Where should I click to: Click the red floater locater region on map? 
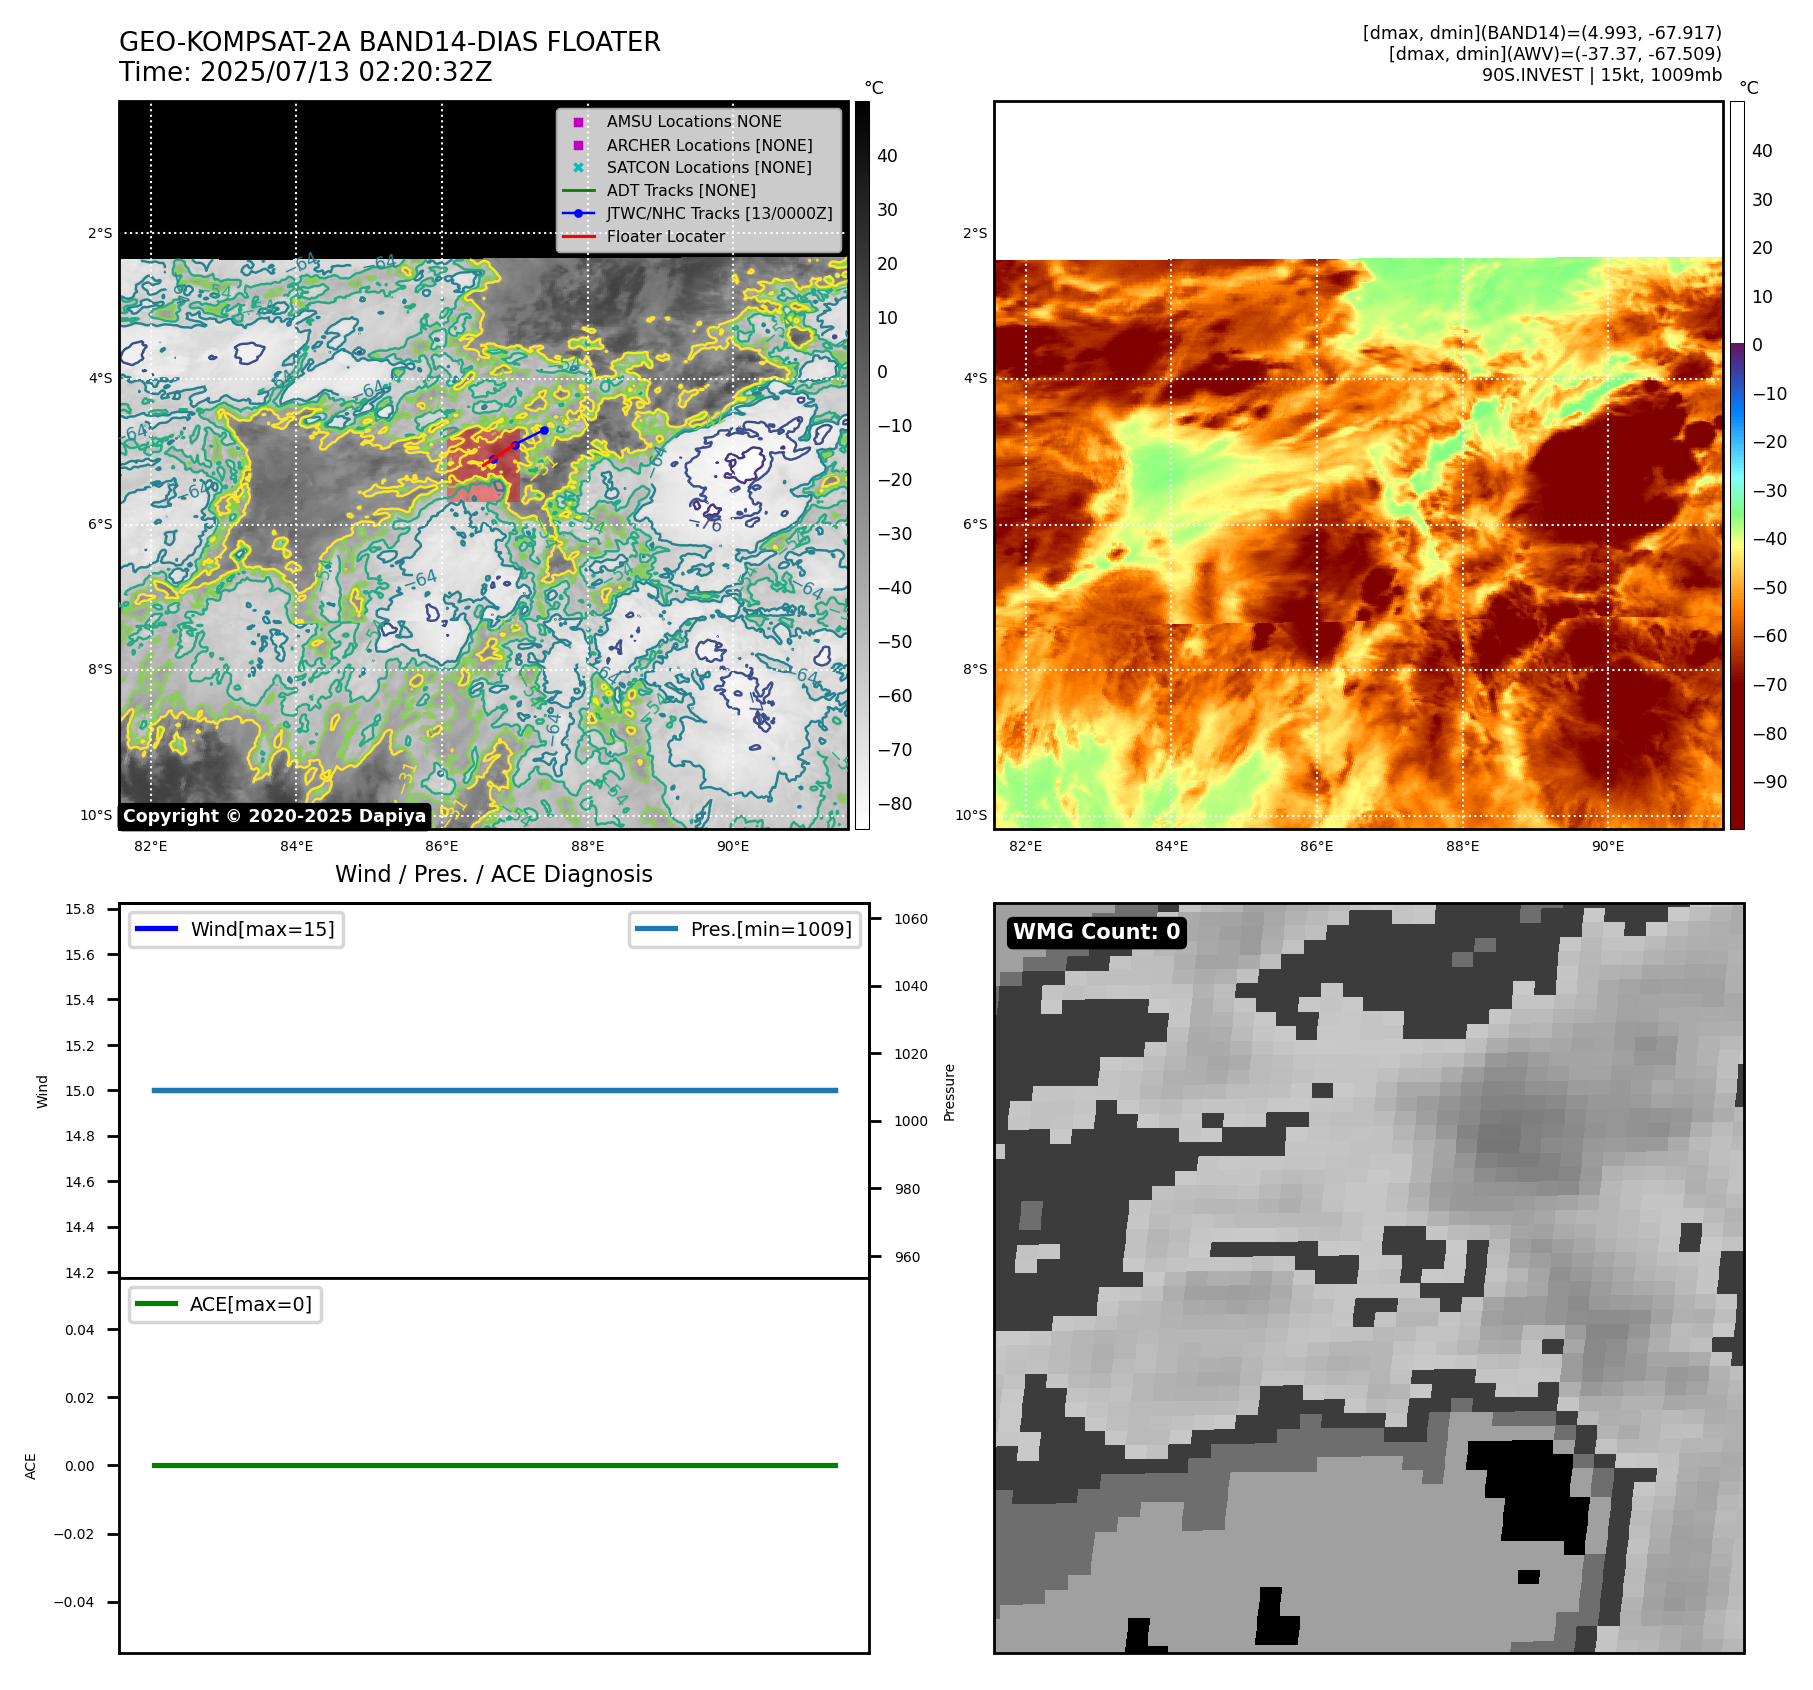[x=484, y=463]
